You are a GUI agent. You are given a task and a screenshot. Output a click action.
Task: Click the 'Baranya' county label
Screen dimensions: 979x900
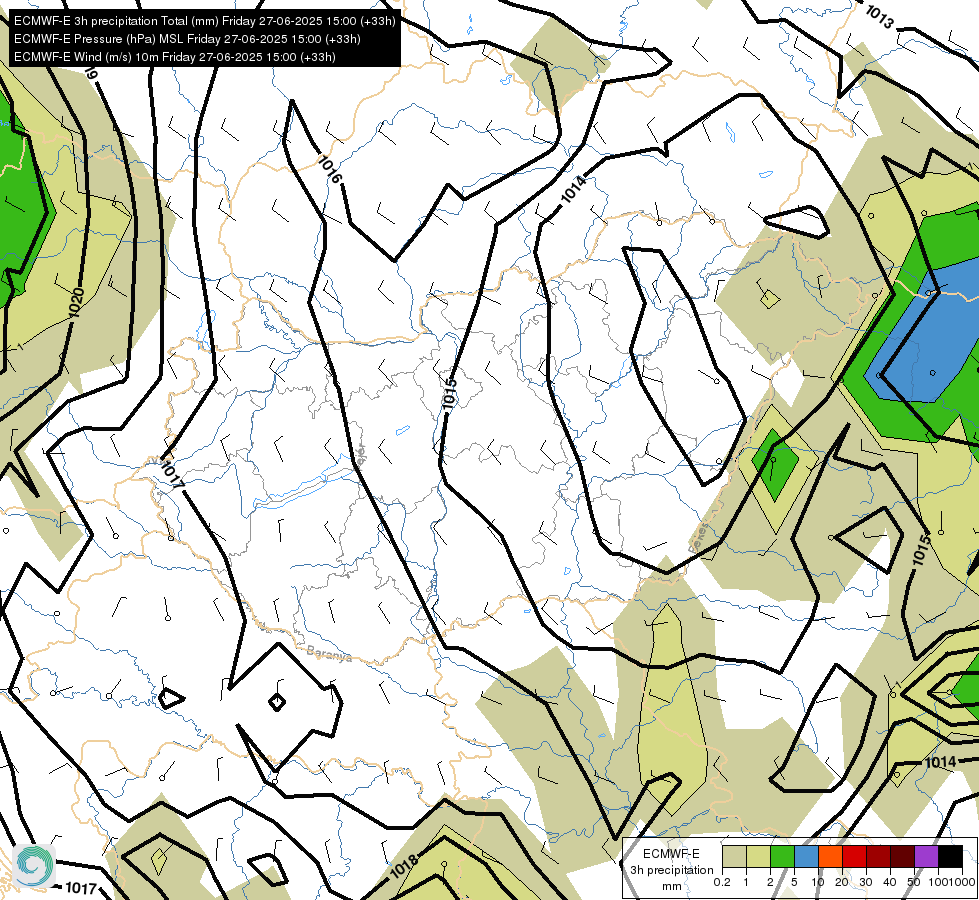pos(329,653)
